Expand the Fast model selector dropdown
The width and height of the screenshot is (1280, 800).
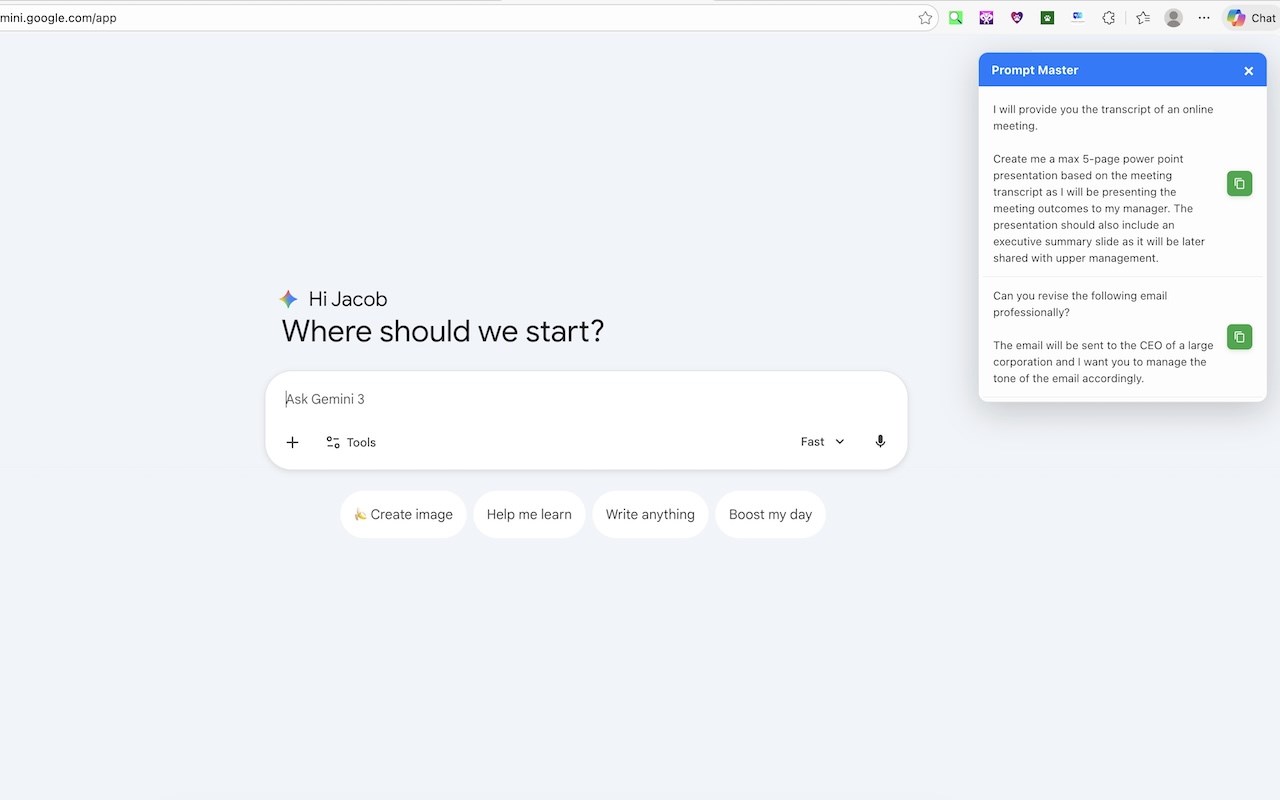point(822,442)
